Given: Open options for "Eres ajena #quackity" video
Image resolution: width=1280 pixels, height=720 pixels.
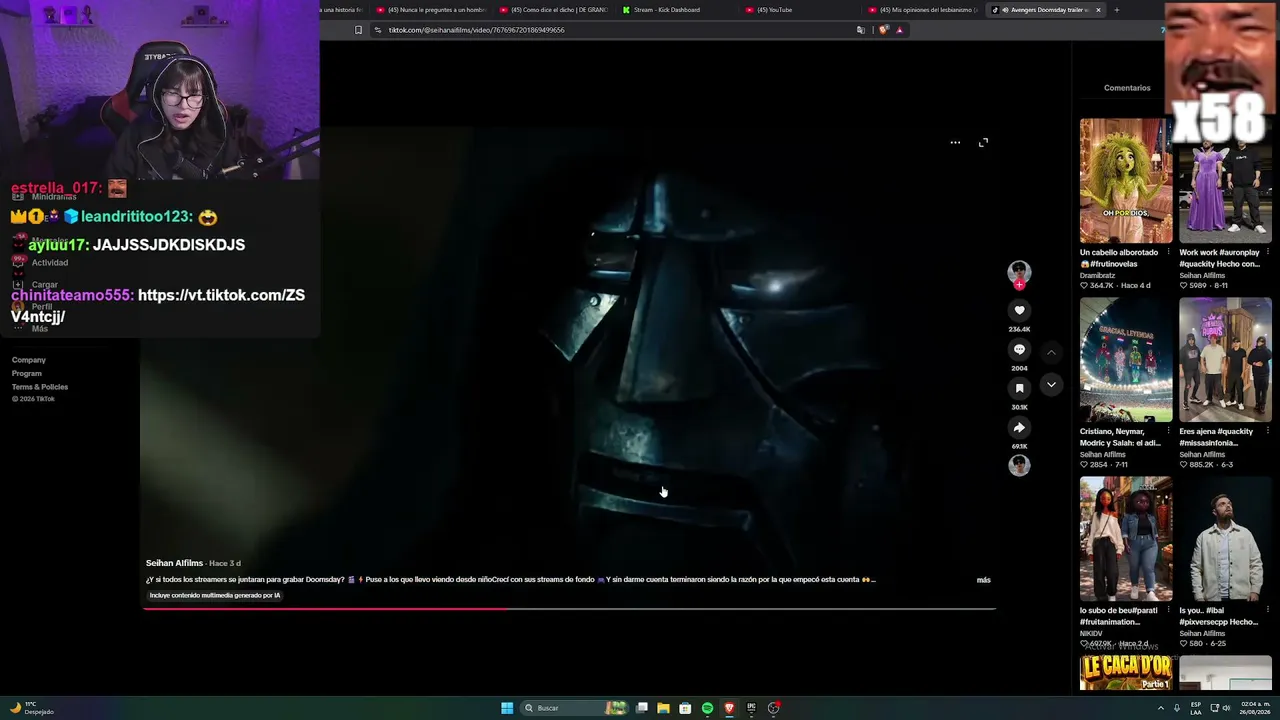Looking at the screenshot, I should point(1267,431).
